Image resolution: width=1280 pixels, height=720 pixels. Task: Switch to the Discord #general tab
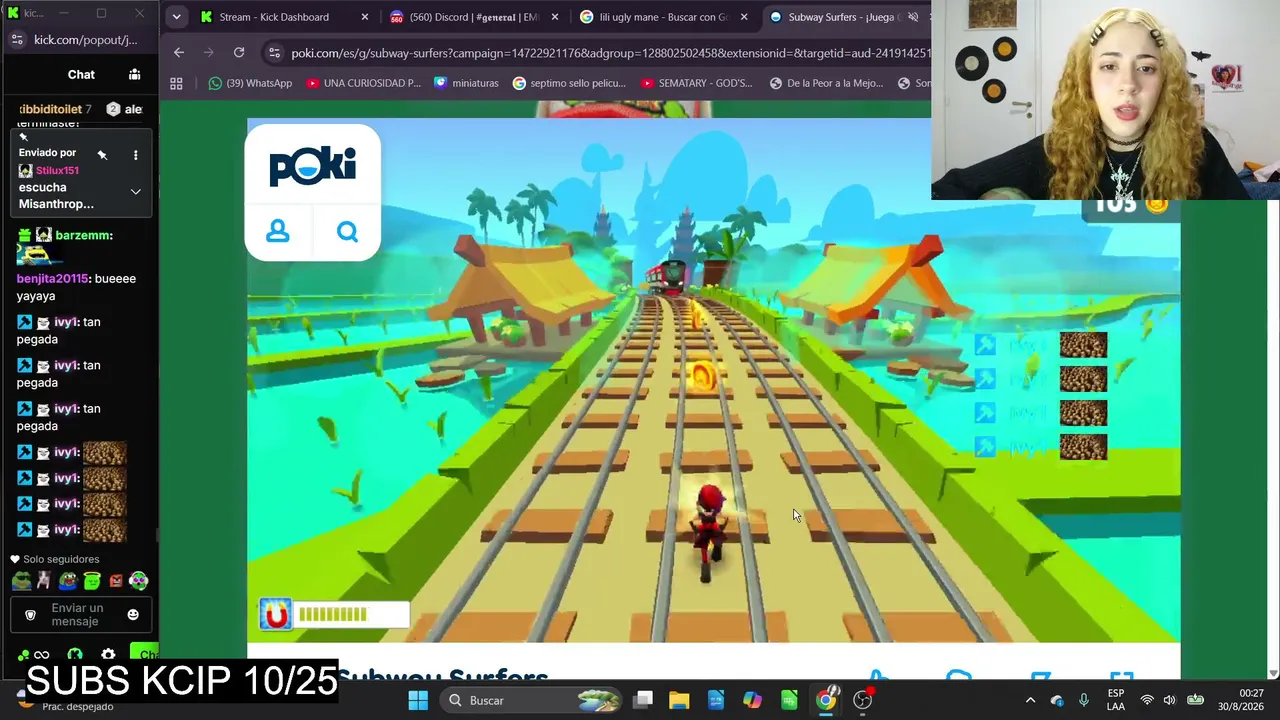click(473, 17)
